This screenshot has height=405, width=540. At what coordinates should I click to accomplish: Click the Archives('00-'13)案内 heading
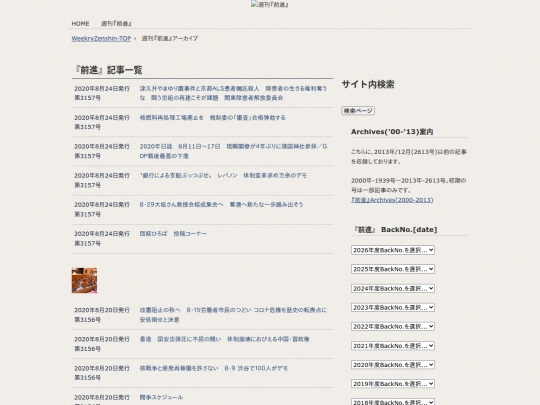click(392, 132)
